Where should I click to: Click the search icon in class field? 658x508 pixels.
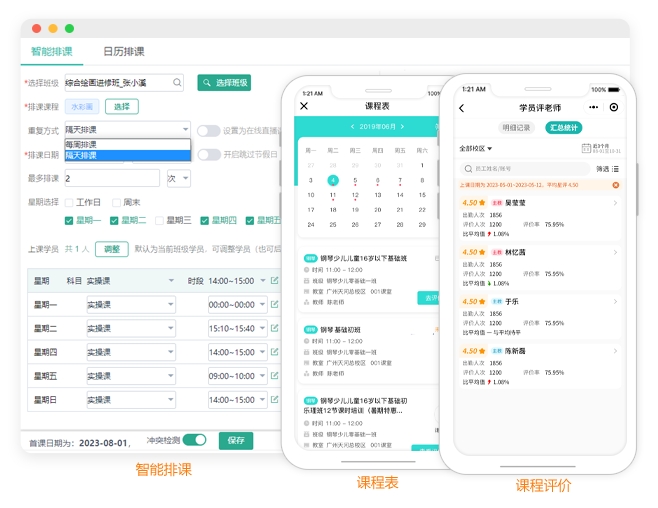click(177, 84)
